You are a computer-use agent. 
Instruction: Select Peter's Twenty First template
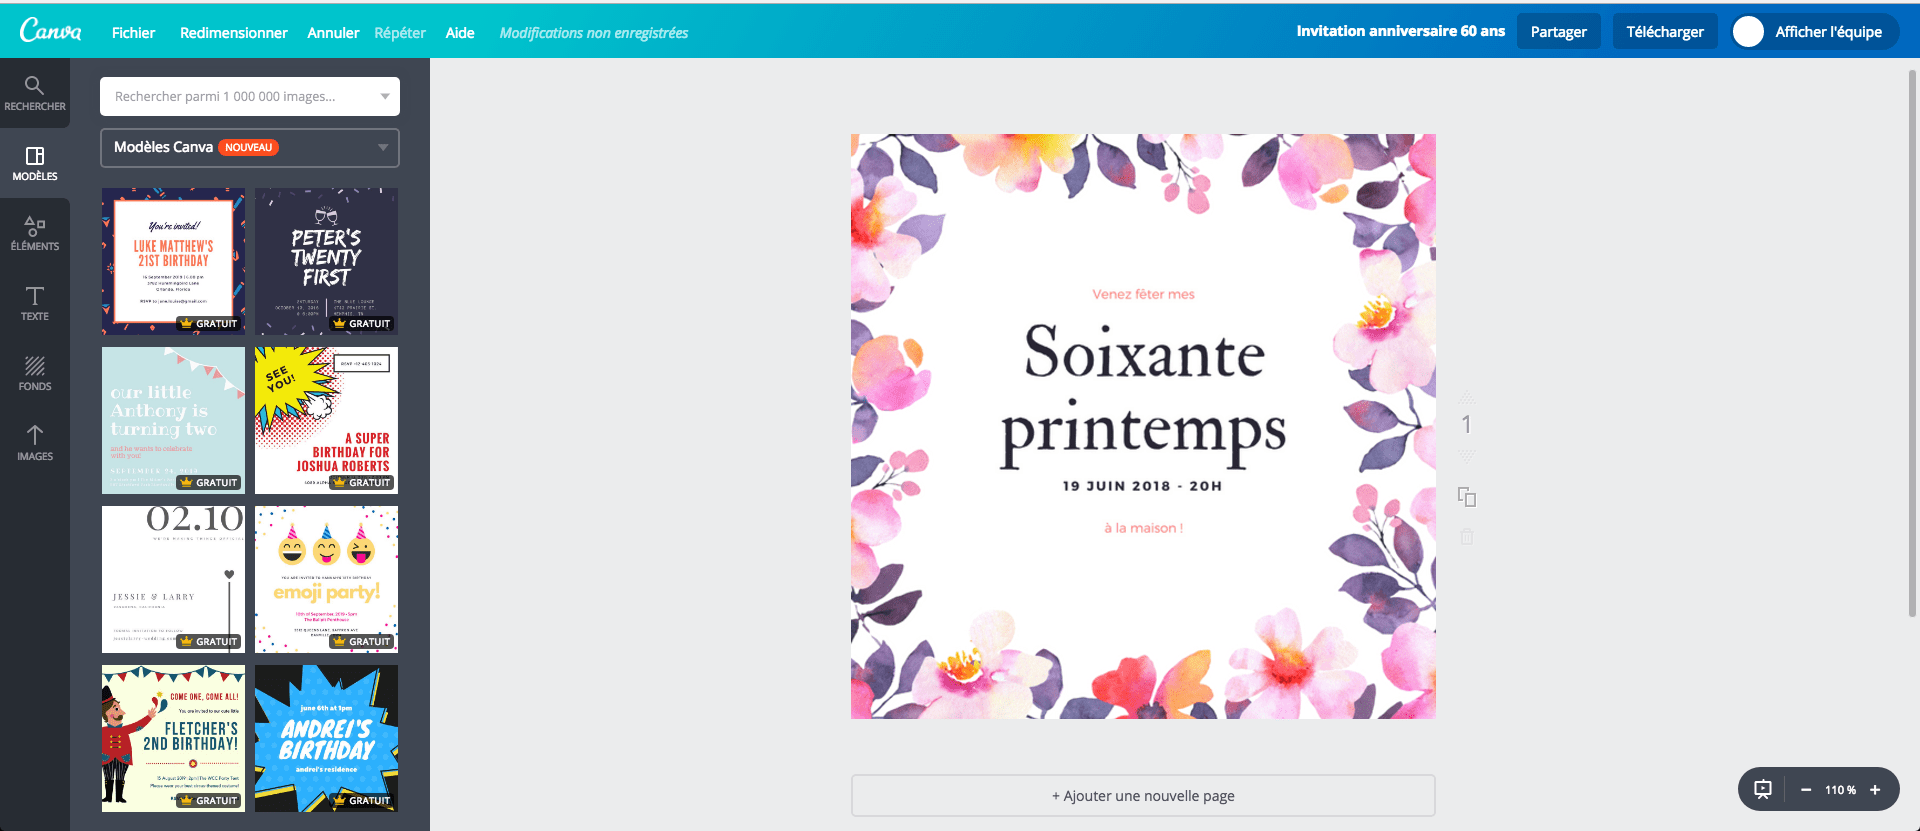click(x=326, y=261)
